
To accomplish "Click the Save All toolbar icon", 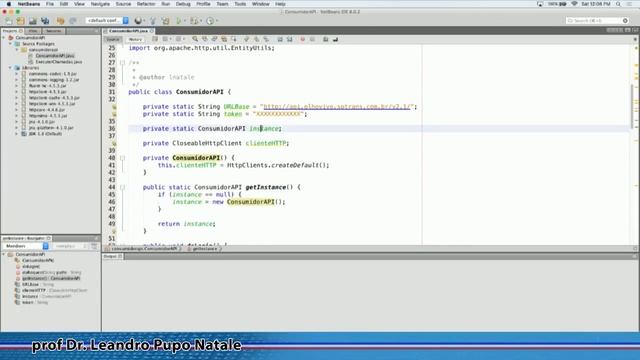I will click(x=45, y=21).
